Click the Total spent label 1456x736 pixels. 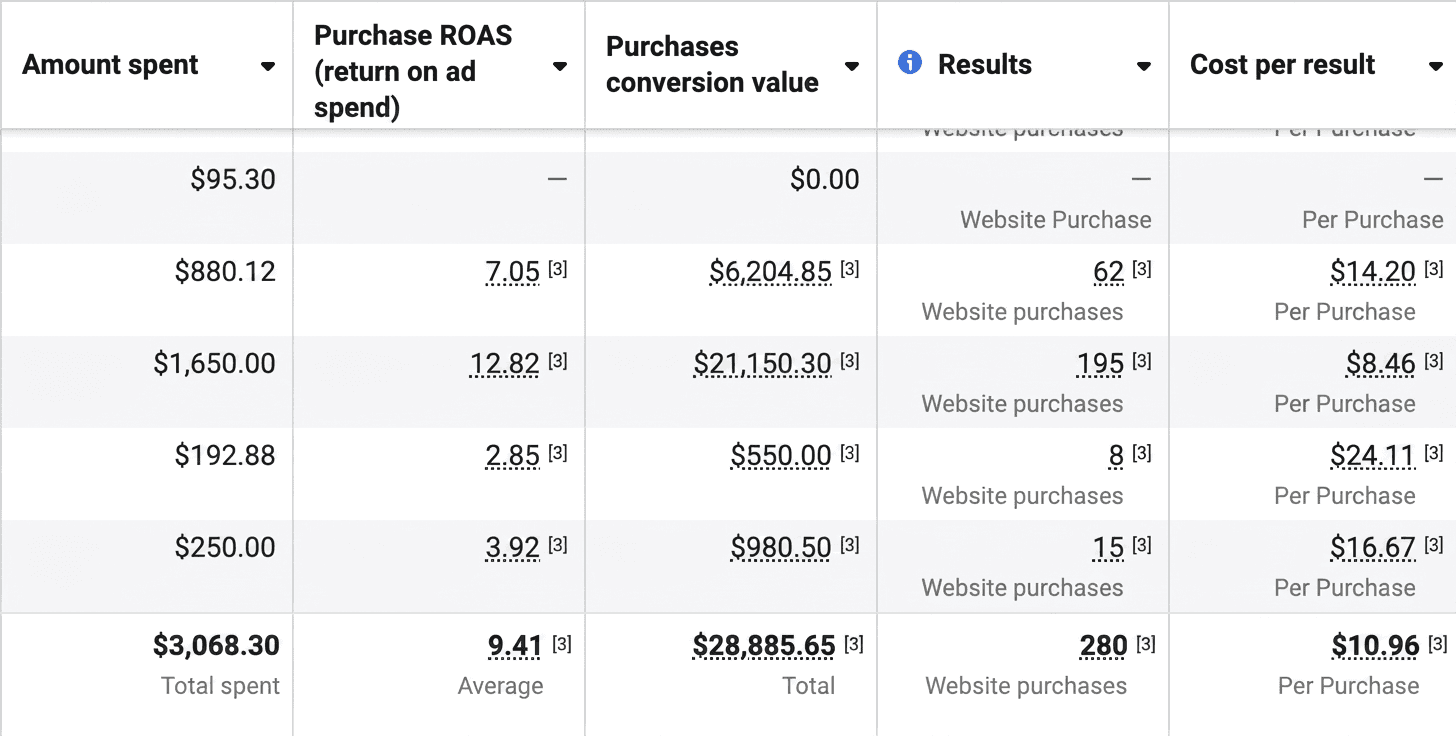220,686
